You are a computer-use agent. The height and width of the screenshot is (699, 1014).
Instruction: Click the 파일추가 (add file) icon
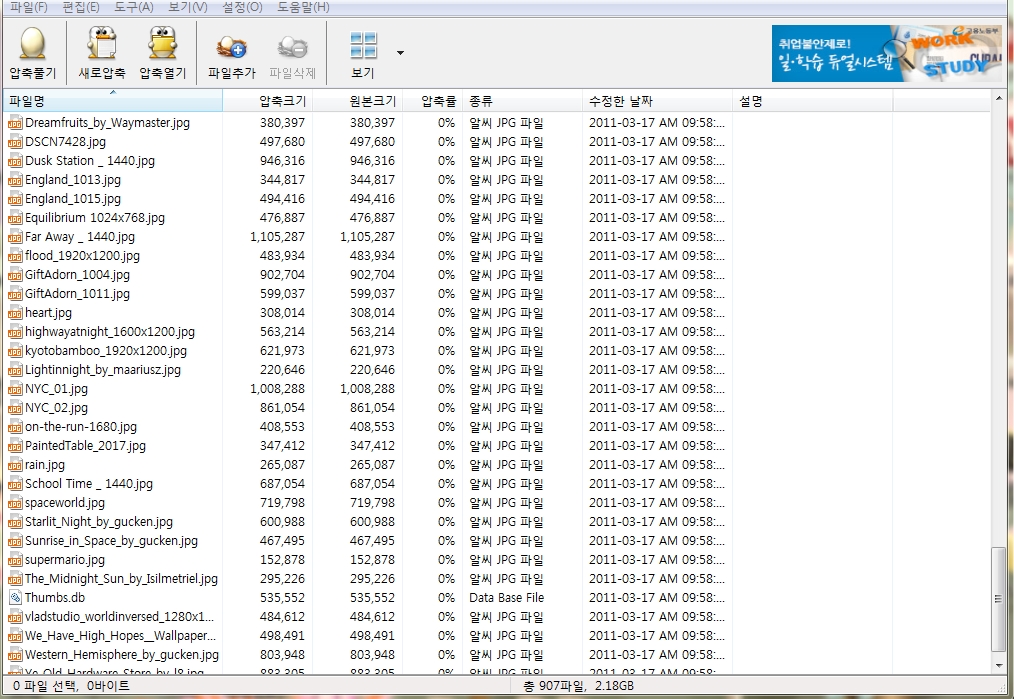[x=232, y=45]
